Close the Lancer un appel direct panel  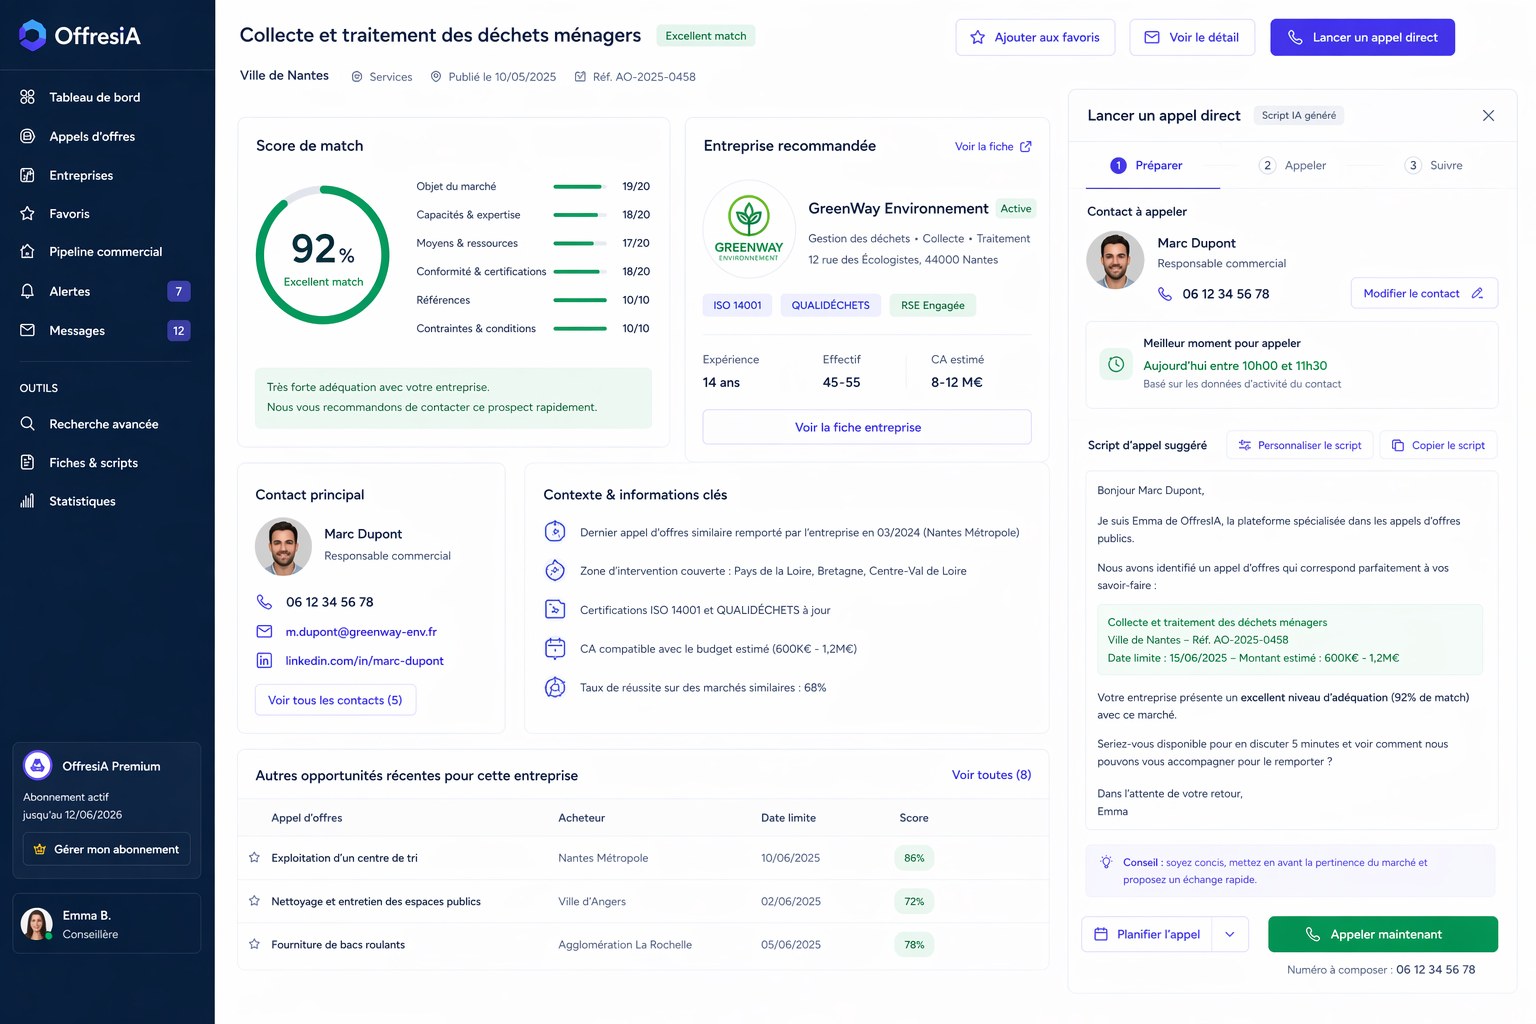click(x=1488, y=116)
